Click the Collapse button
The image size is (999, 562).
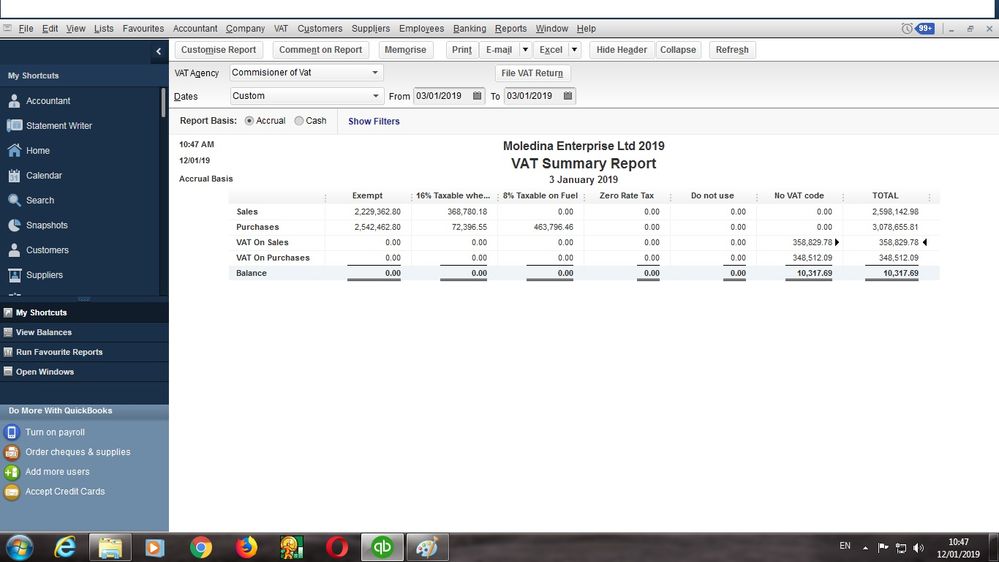[x=678, y=50]
